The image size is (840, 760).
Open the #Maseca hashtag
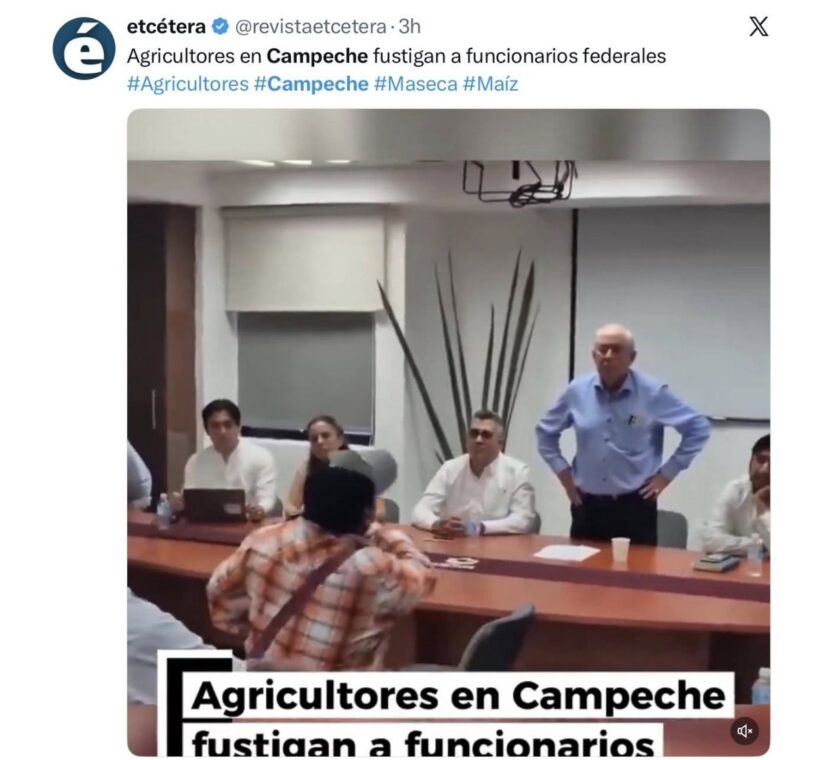pyautogui.click(x=416, y=84)
